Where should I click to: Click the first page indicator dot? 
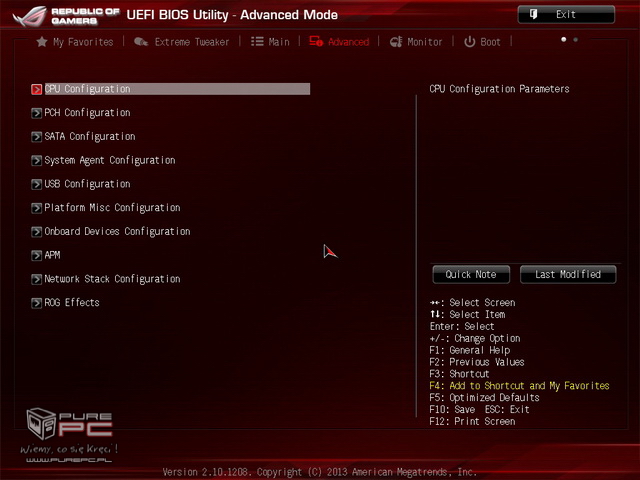point(564,40)
